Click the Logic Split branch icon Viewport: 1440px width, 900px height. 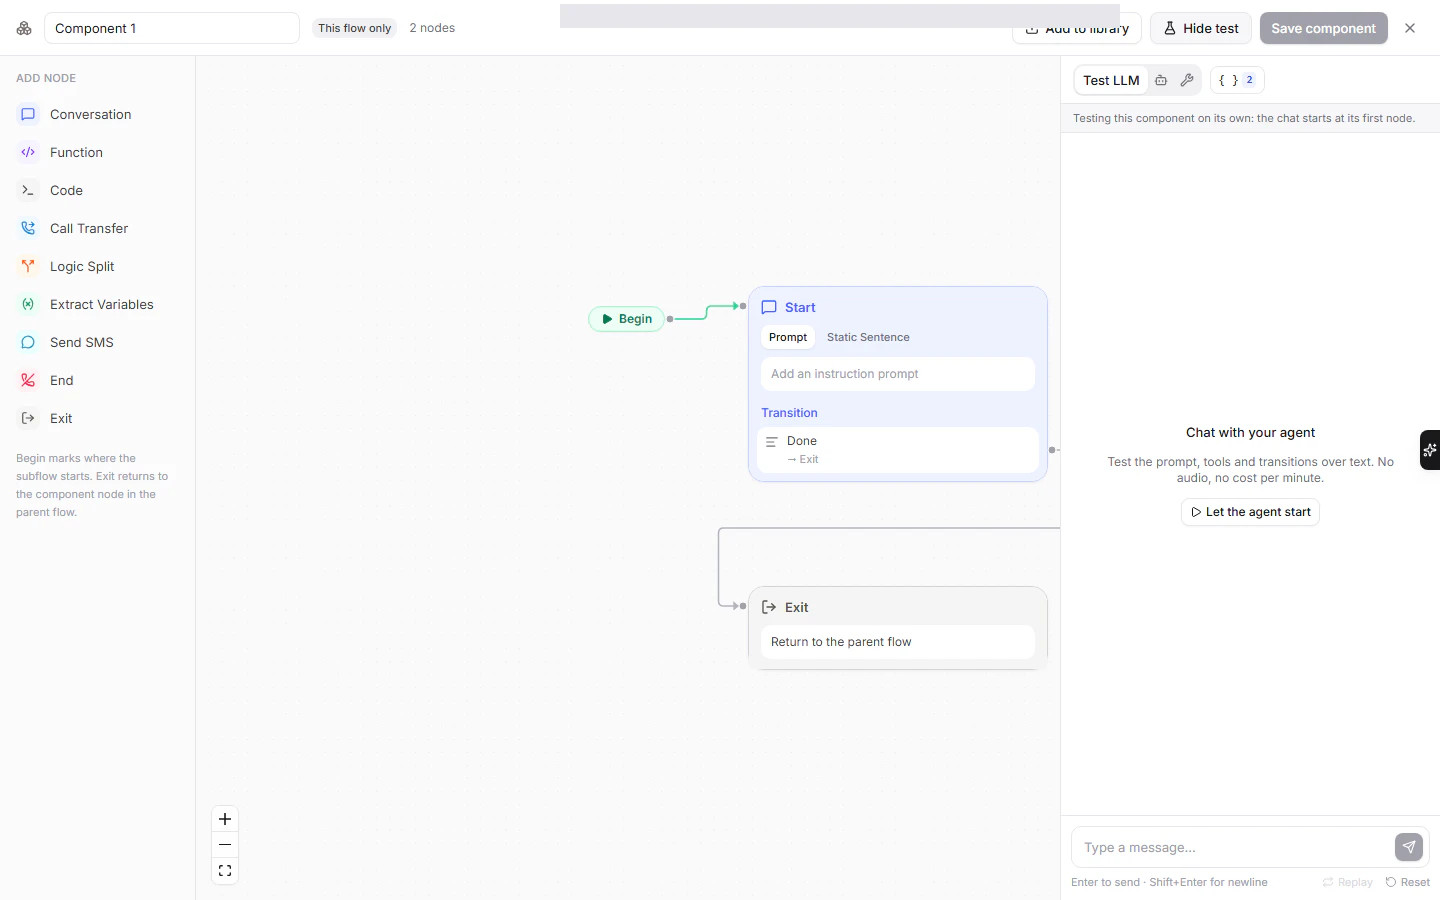28,266
